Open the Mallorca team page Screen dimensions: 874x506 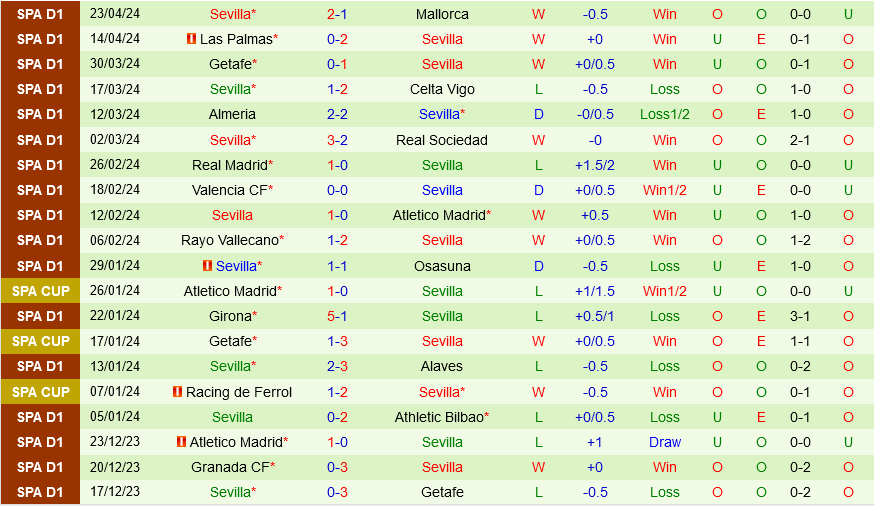[442, 14]
